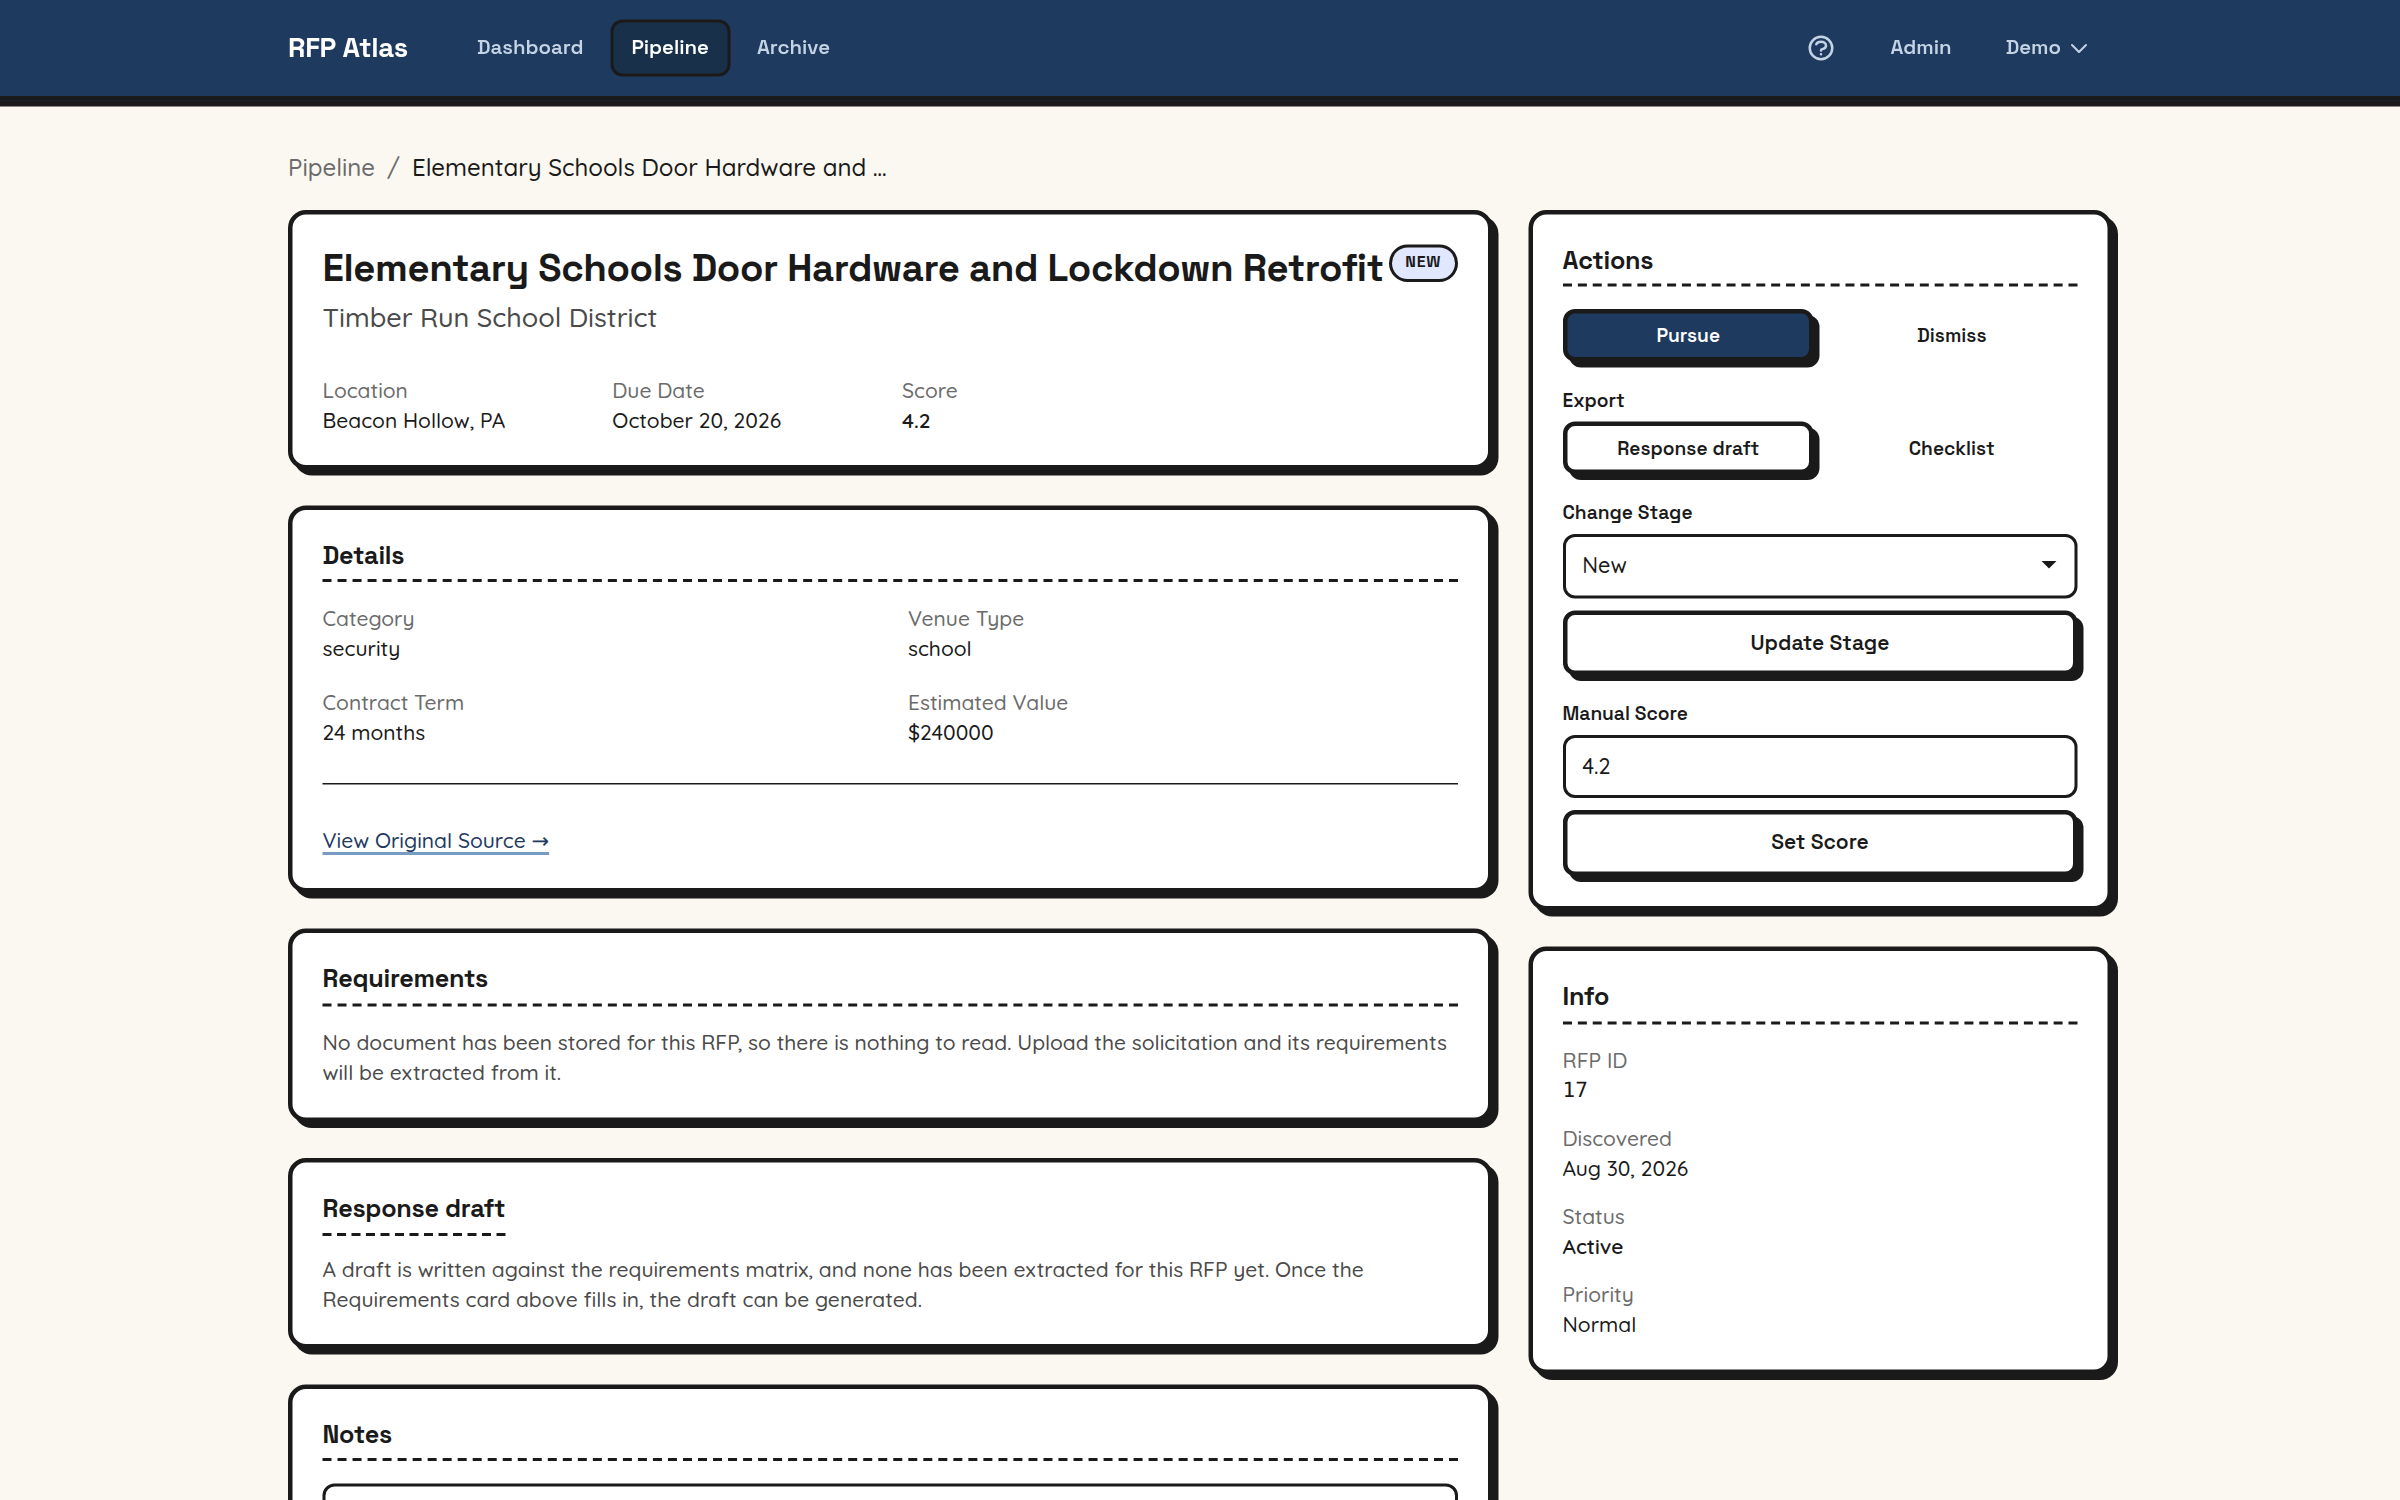Go to the Dashboard tab
The height and width of the screenshot is (1500, 2400).
click(x=530, y=48)
